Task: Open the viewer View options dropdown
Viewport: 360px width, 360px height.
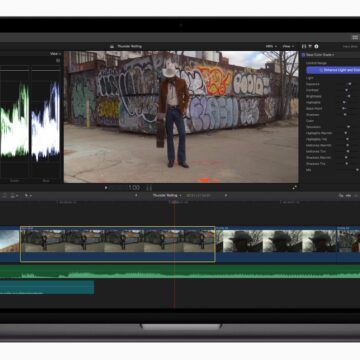Action: (x=288, y=46)
